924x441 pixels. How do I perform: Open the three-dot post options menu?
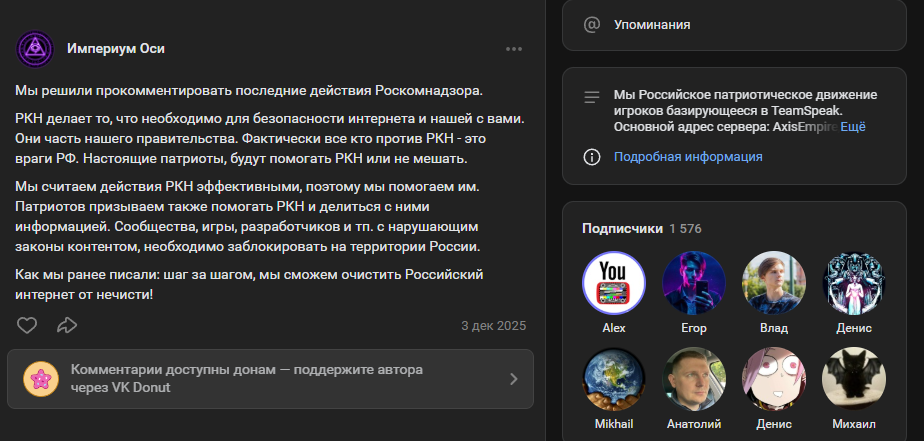coord(514,49)
